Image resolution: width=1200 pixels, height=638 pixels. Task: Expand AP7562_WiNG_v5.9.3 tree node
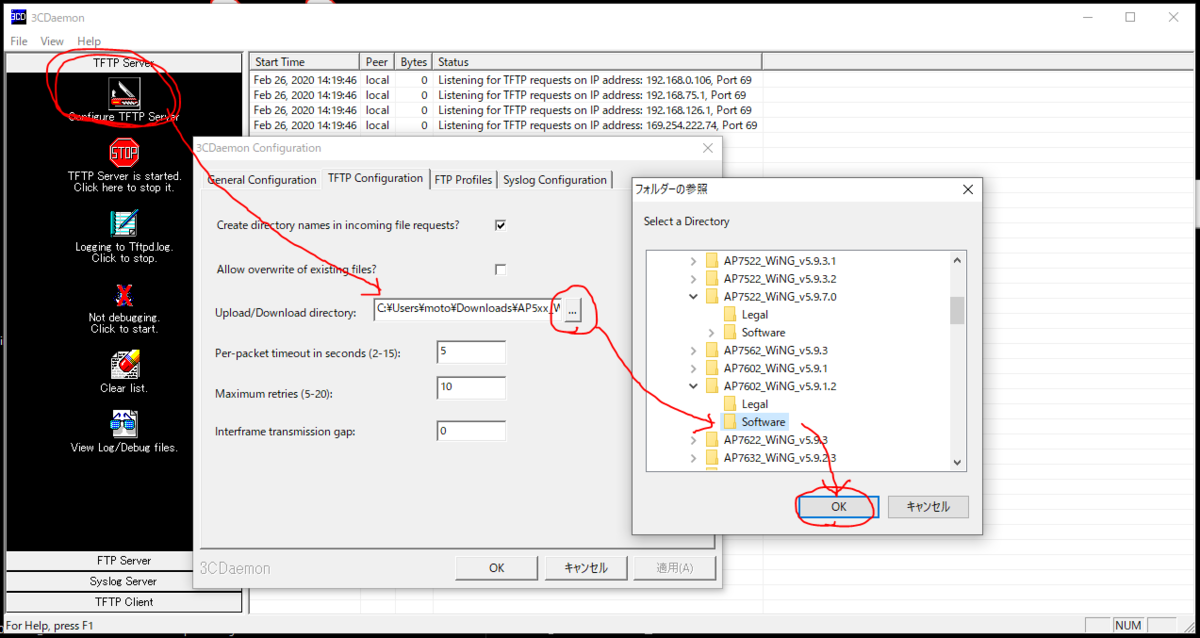click(693, 350)
